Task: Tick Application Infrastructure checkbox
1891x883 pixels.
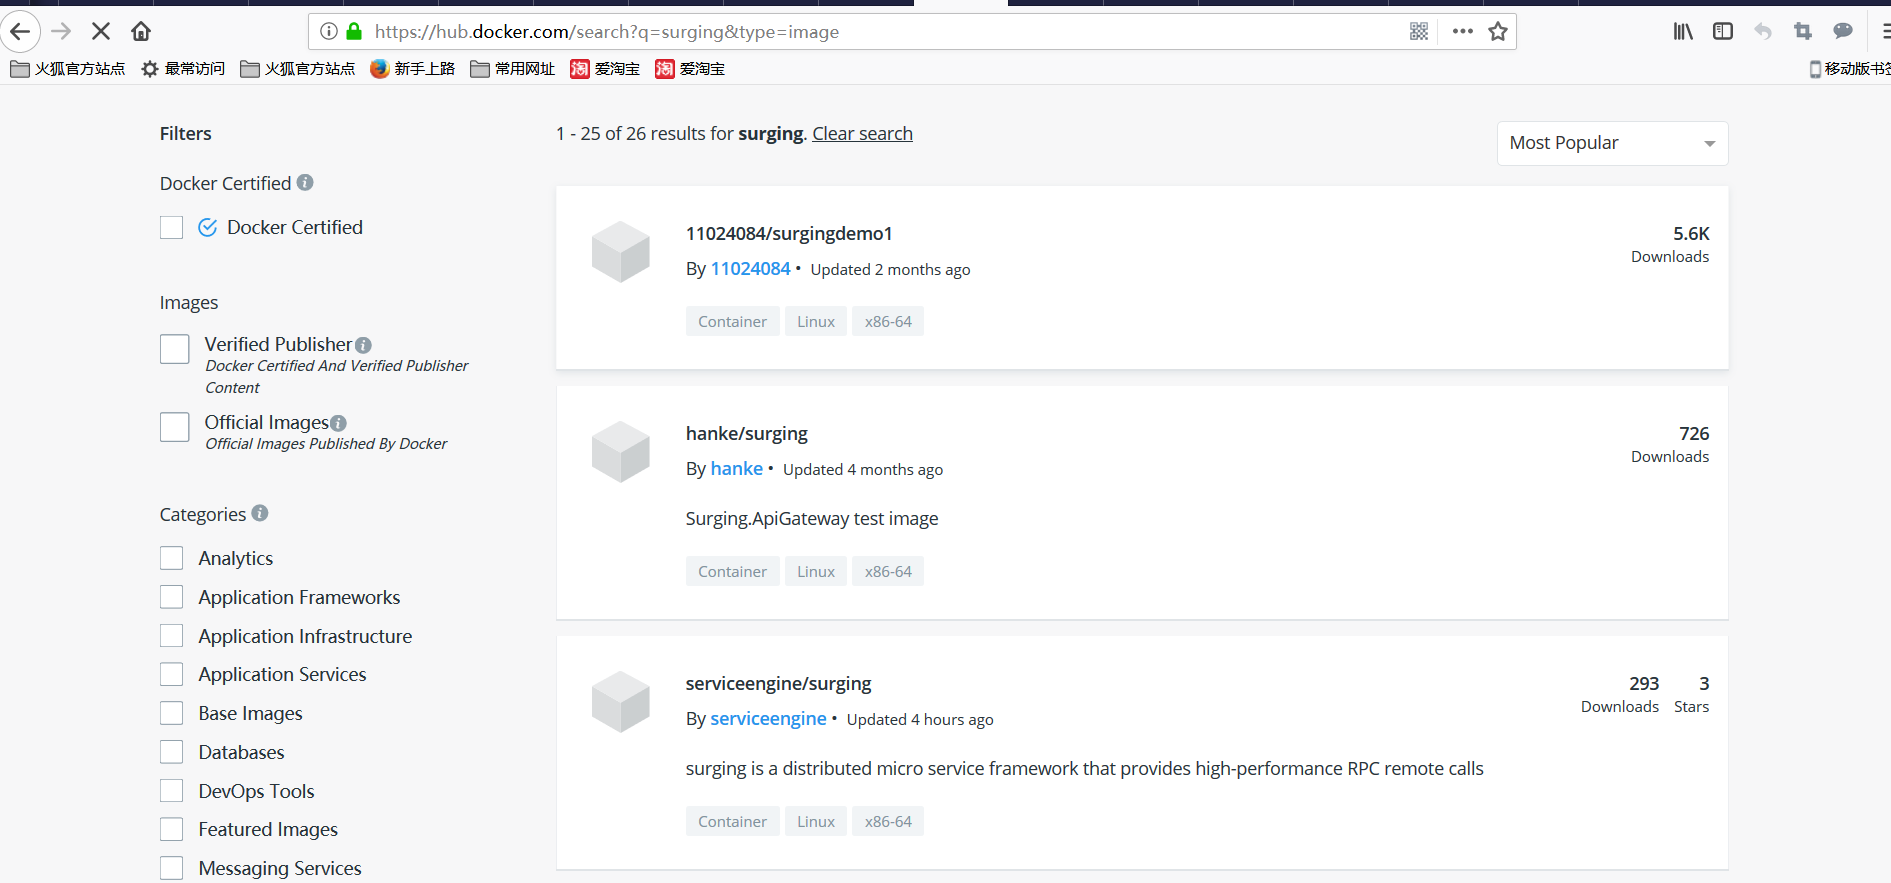Action: pos(172,636)
